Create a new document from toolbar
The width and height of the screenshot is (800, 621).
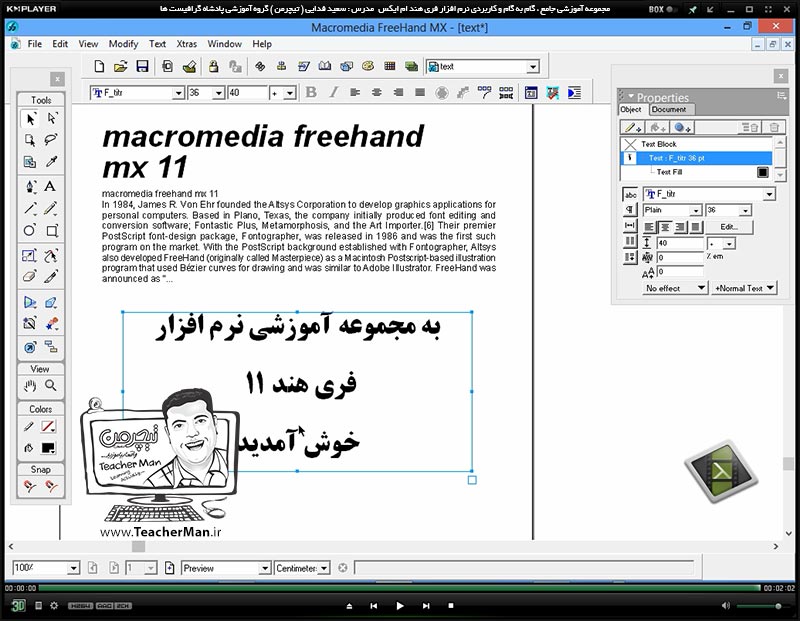tap(99, 66)
